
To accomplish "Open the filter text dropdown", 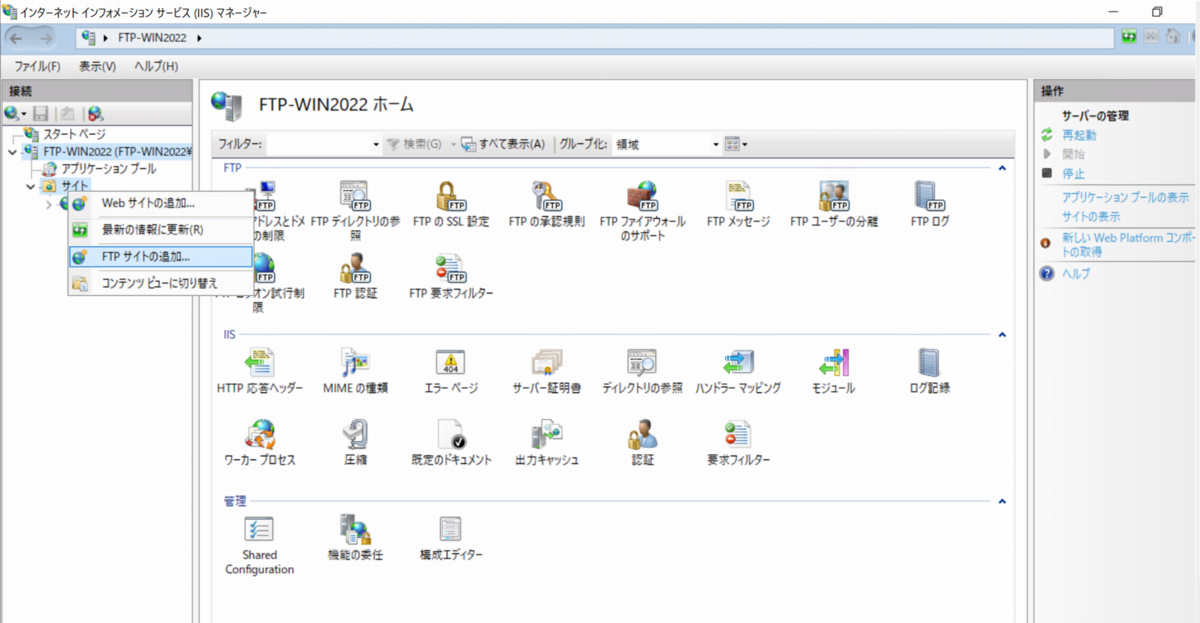I will click(x=376, y=145).
